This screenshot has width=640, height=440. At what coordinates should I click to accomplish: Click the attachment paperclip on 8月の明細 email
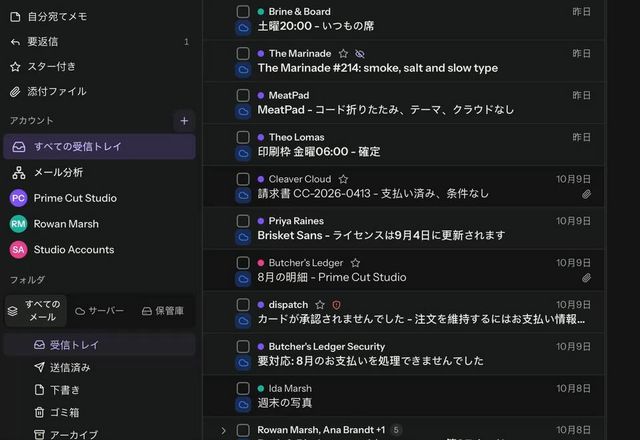click(x=586, y=278)
